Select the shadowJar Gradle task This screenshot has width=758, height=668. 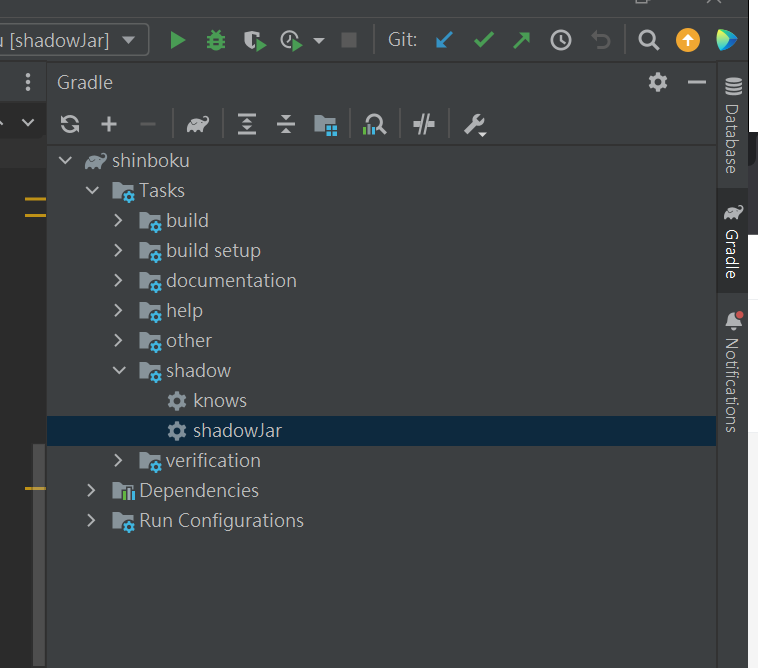(237, 431)
